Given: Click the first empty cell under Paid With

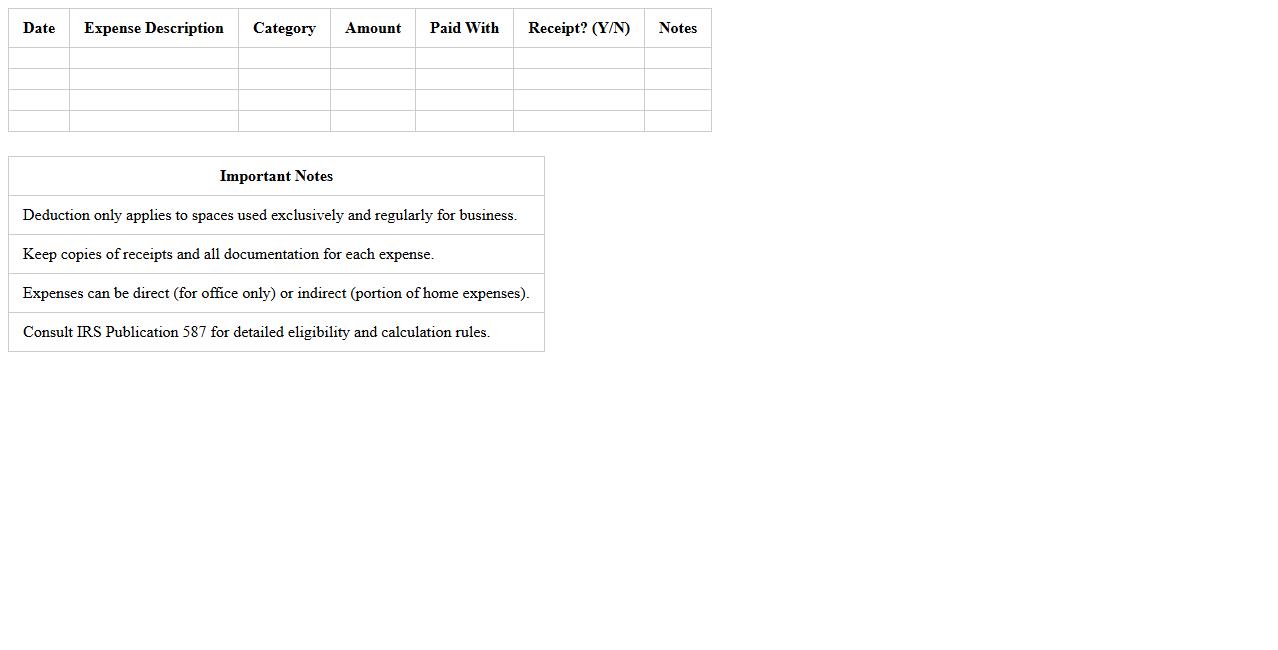Looking at the screenshot, I should click(464, 58).
